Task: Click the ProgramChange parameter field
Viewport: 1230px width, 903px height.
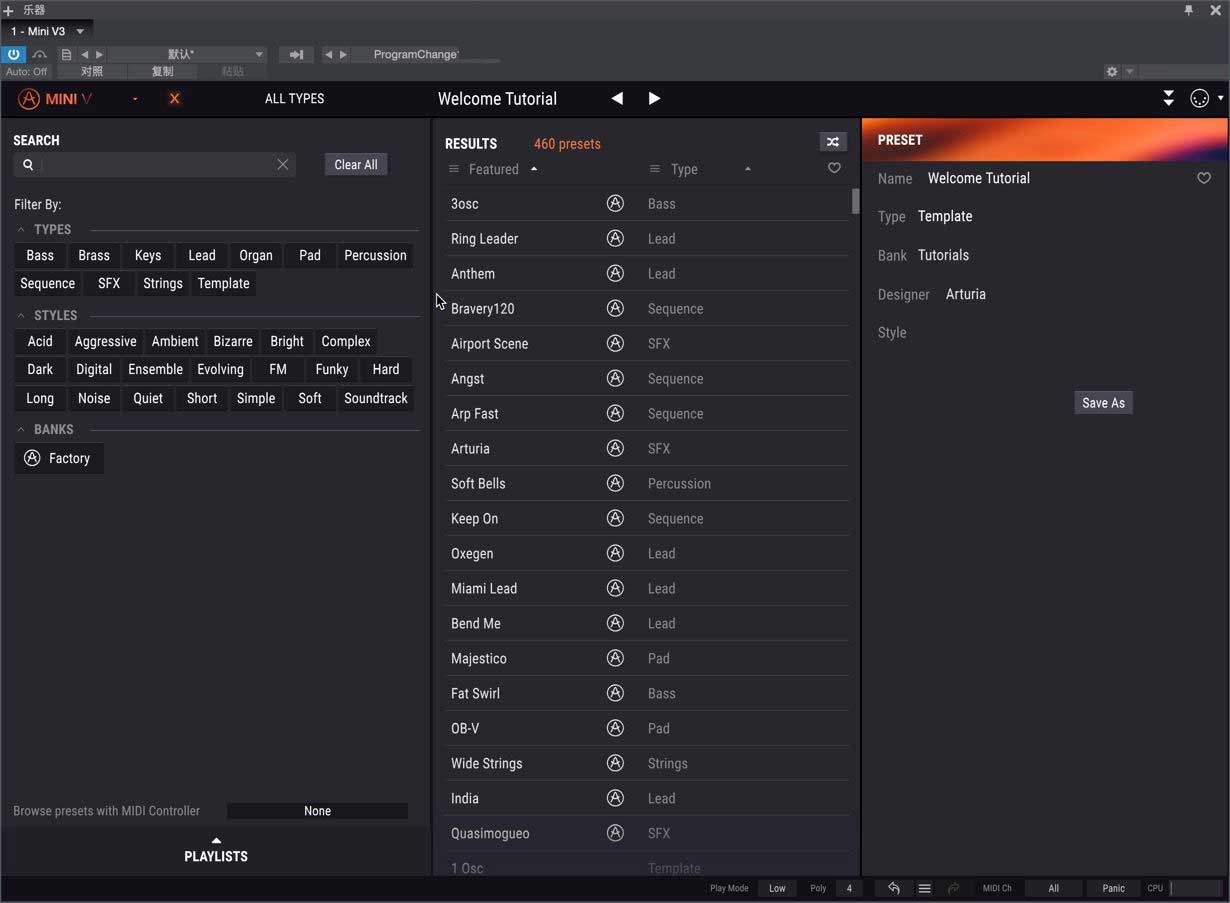Action: pos(415,55)
